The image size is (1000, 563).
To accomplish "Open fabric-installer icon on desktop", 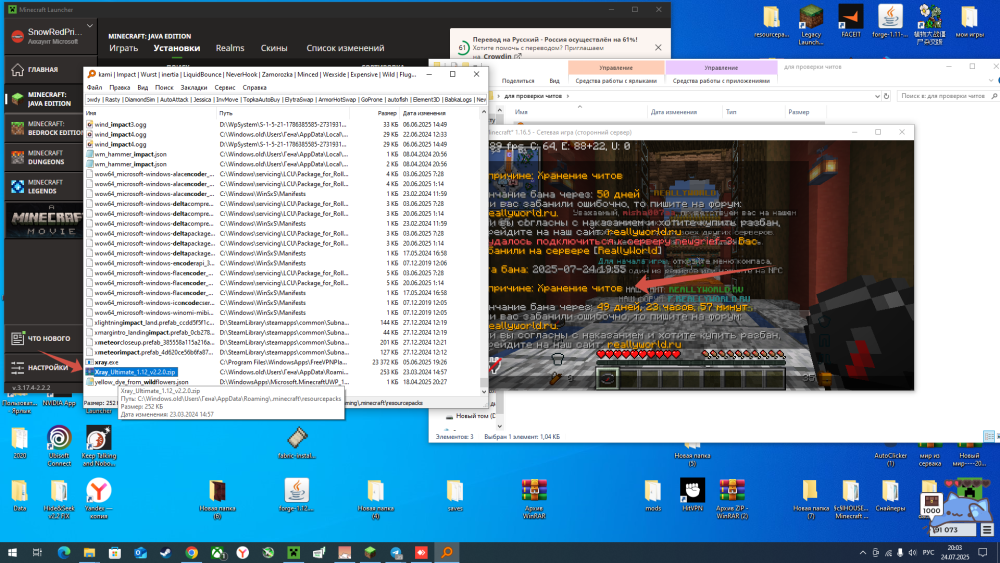I will pos(297,443).
